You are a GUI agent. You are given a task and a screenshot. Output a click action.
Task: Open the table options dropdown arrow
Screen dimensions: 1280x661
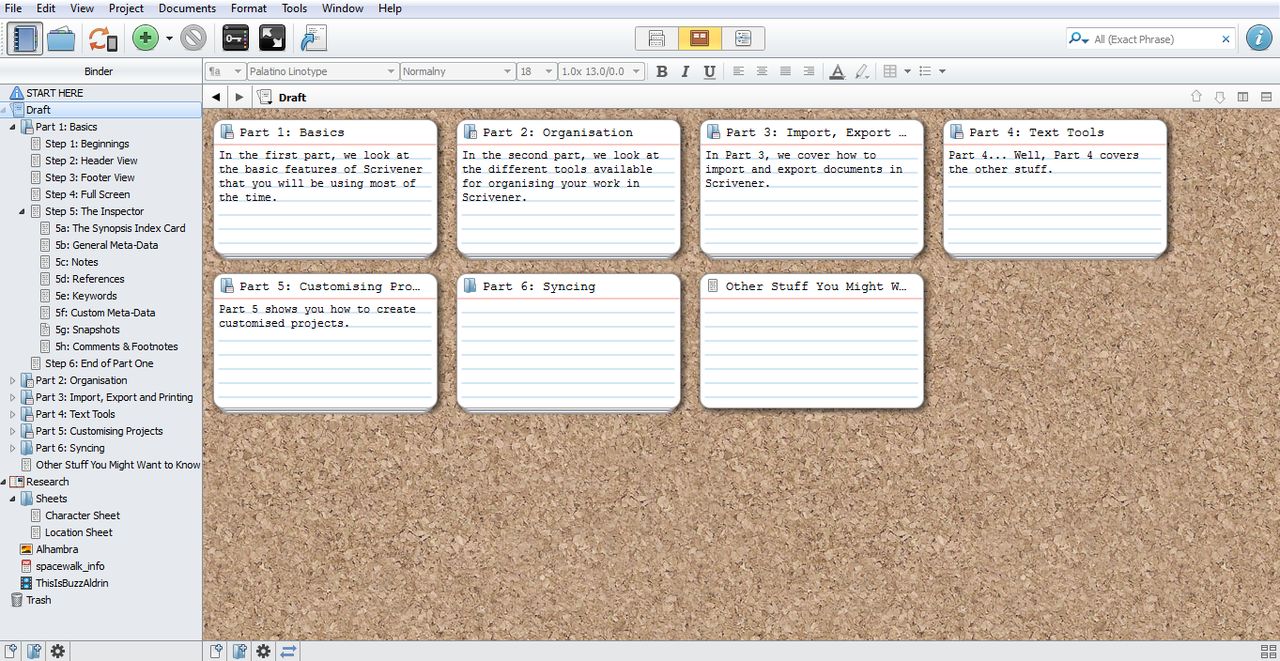(x=907, y=71)
